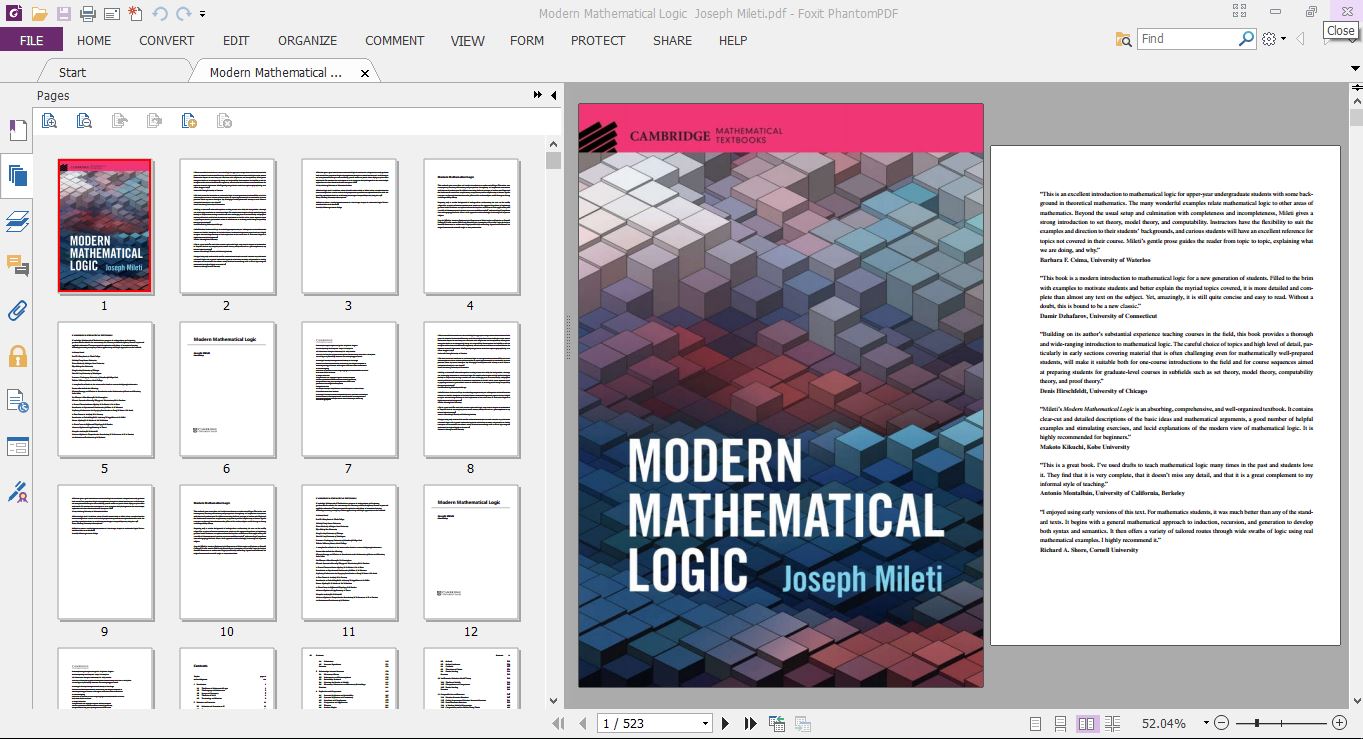Toggle facing pages view

pyautogui.click(x=1087, y=723)
